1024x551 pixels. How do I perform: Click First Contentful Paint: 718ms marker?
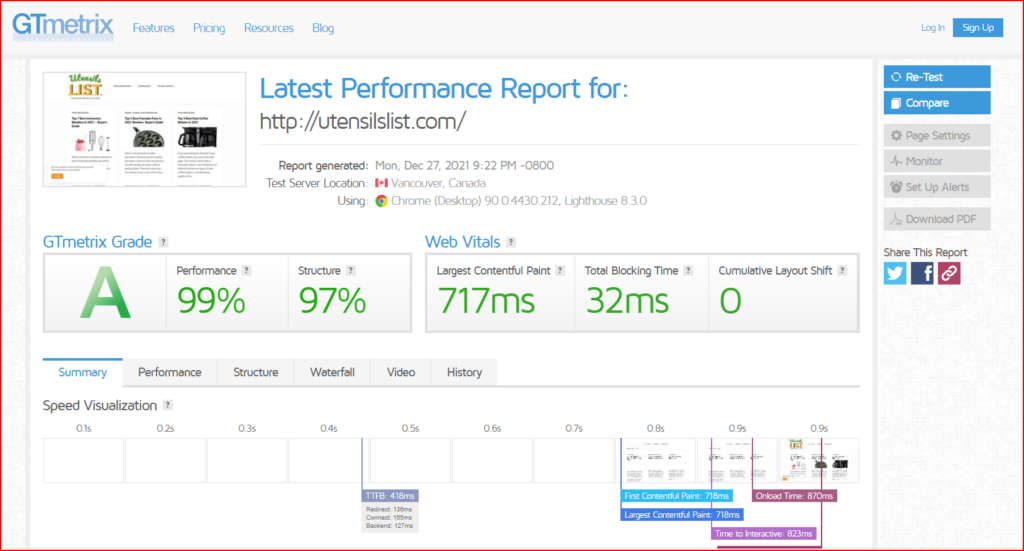click(x=676, y=496)
